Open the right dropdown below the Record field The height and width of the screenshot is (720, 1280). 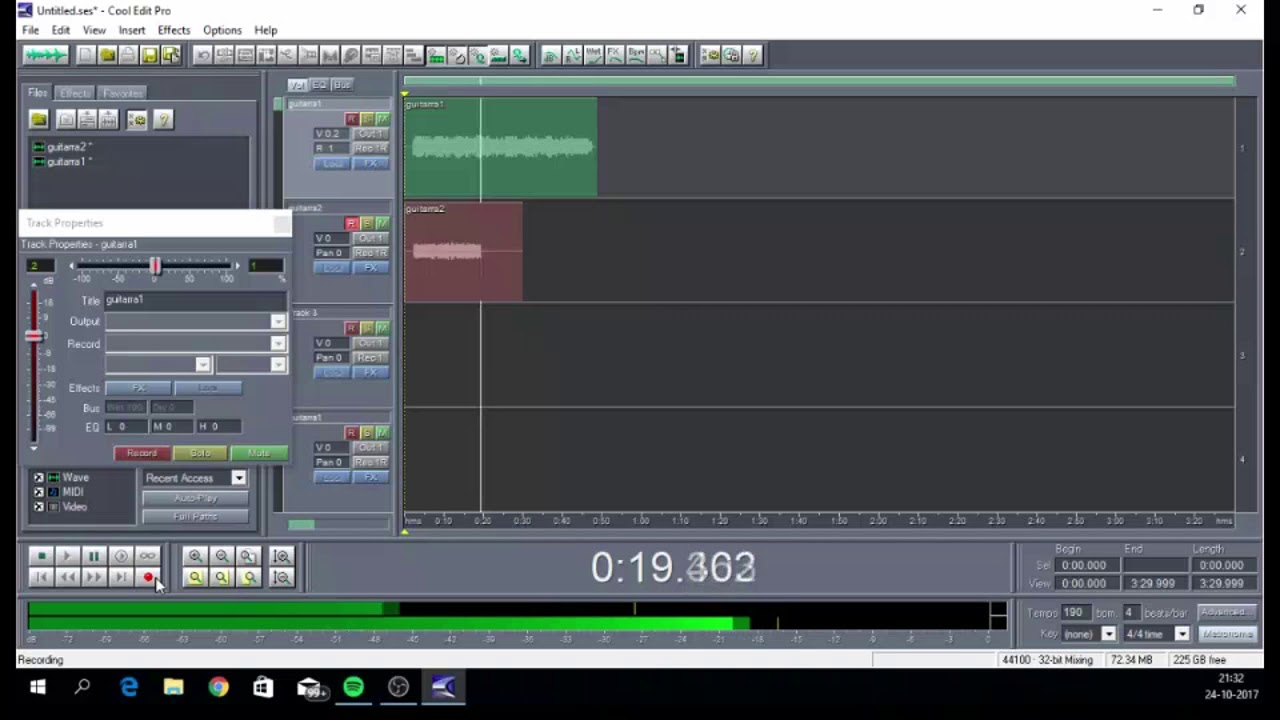278,365
